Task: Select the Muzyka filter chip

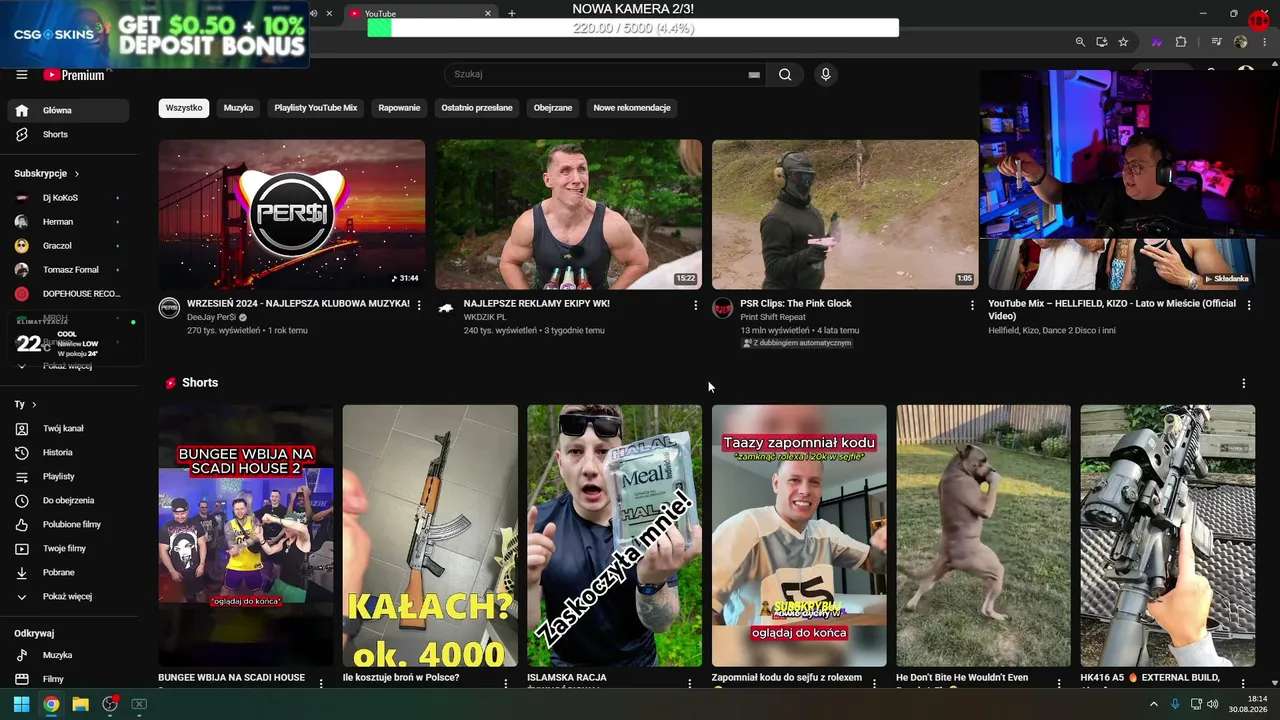Action: coord(238,108)
